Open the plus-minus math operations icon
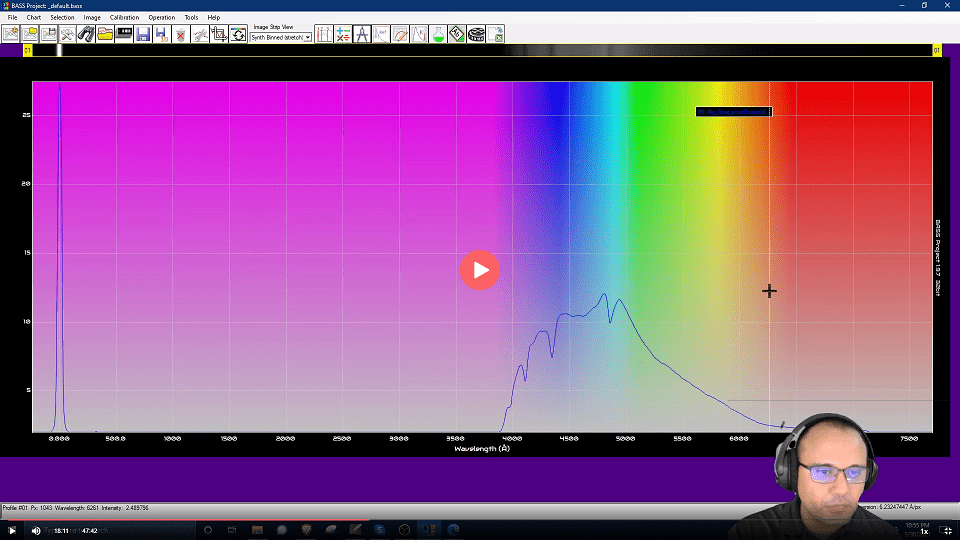The width and height of the screenshot is (960, 540). point(343,34)
